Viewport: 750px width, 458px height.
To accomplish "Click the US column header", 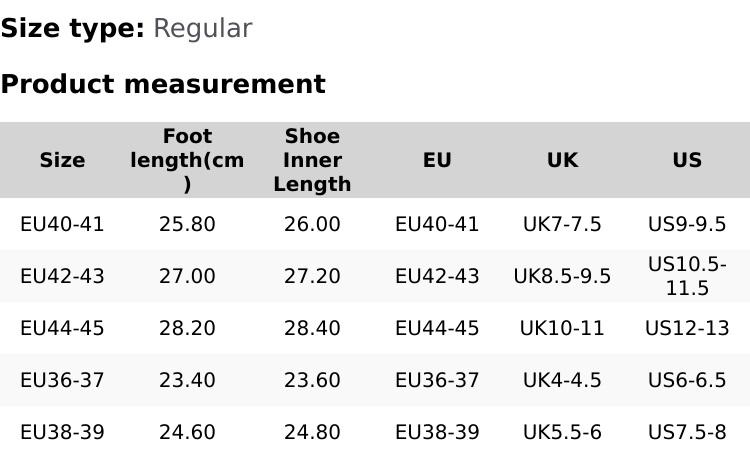I will click(x=687, y=160).
